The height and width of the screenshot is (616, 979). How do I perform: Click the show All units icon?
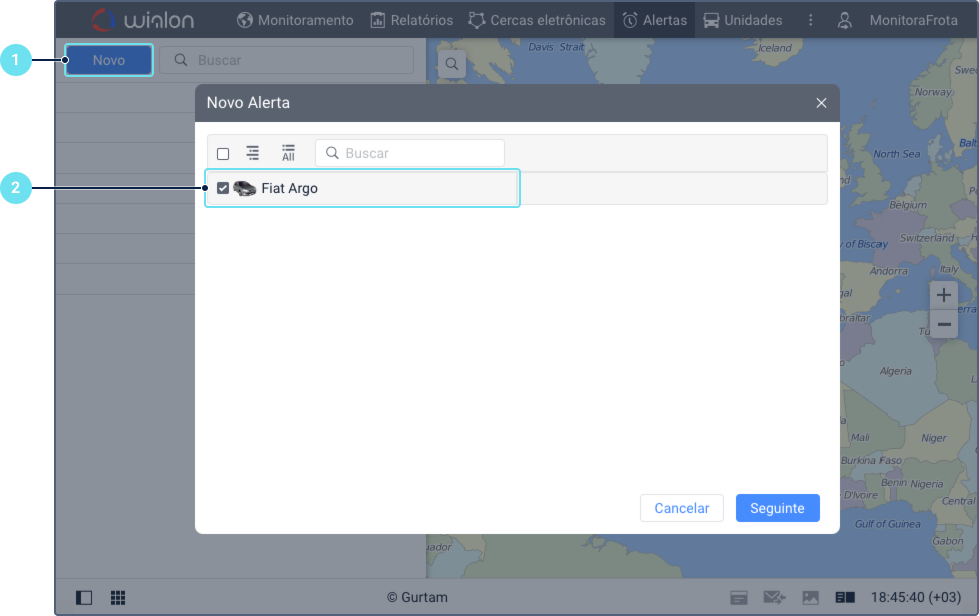[288, 153]
